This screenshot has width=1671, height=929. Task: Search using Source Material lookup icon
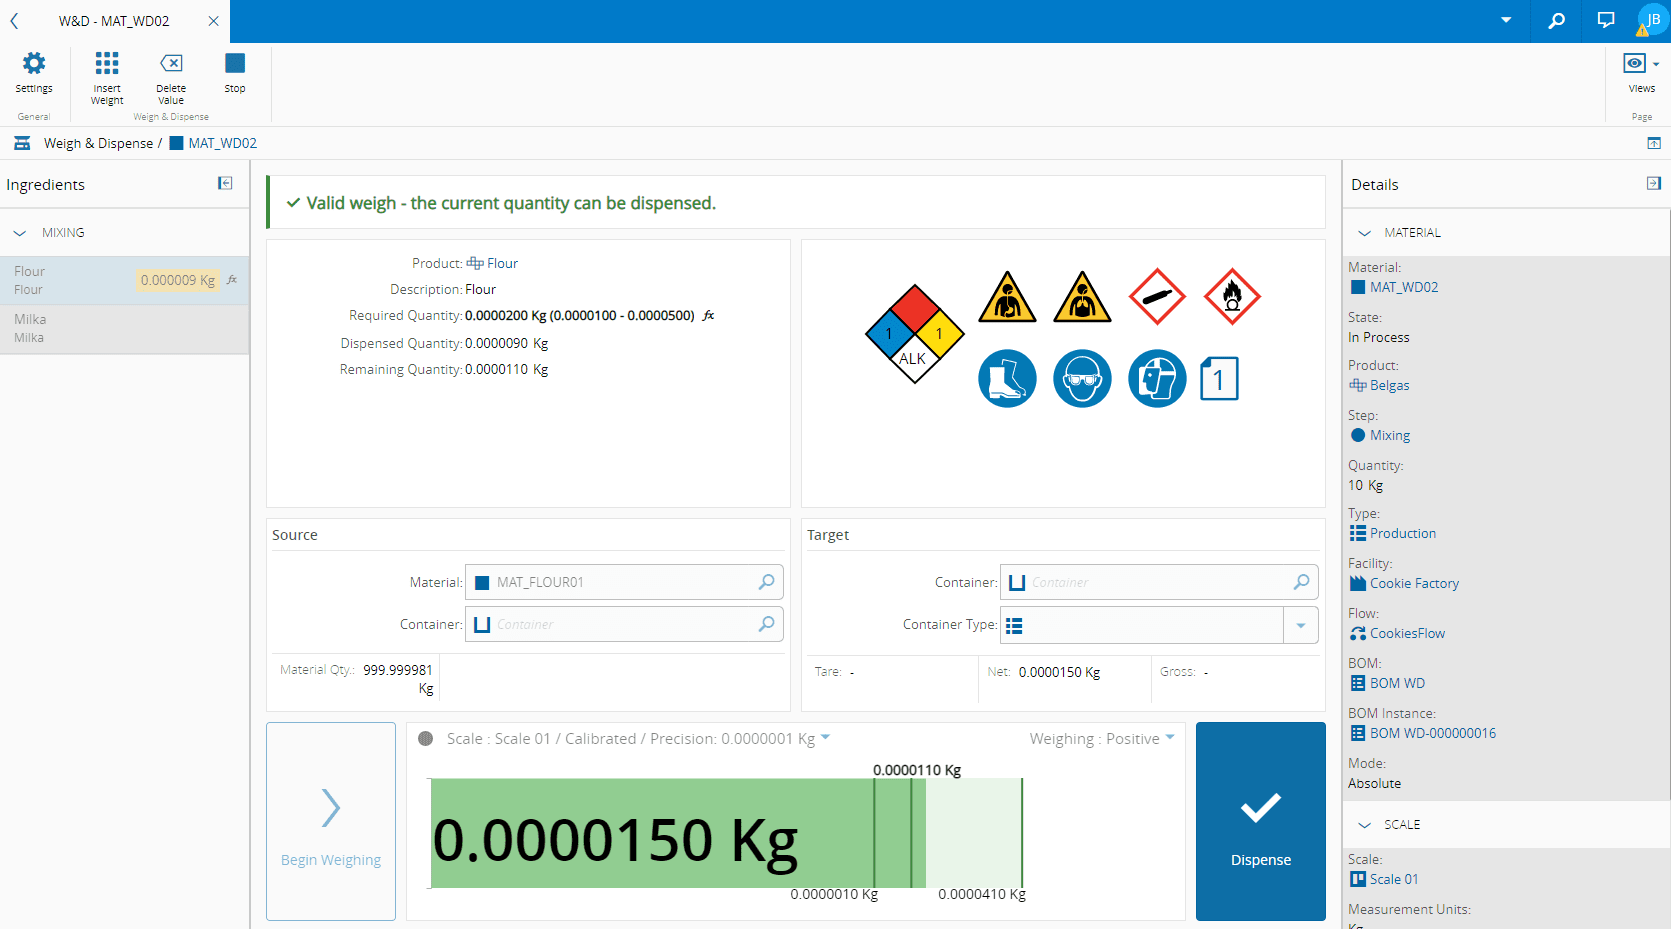click(x=766, y=582)
